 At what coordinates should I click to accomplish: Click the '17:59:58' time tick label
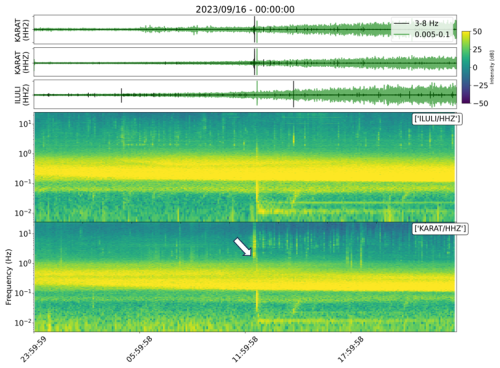tap(350, 349)
